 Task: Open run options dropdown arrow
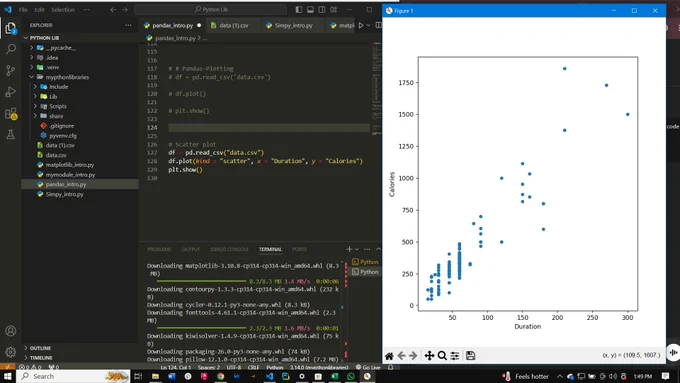369,26
